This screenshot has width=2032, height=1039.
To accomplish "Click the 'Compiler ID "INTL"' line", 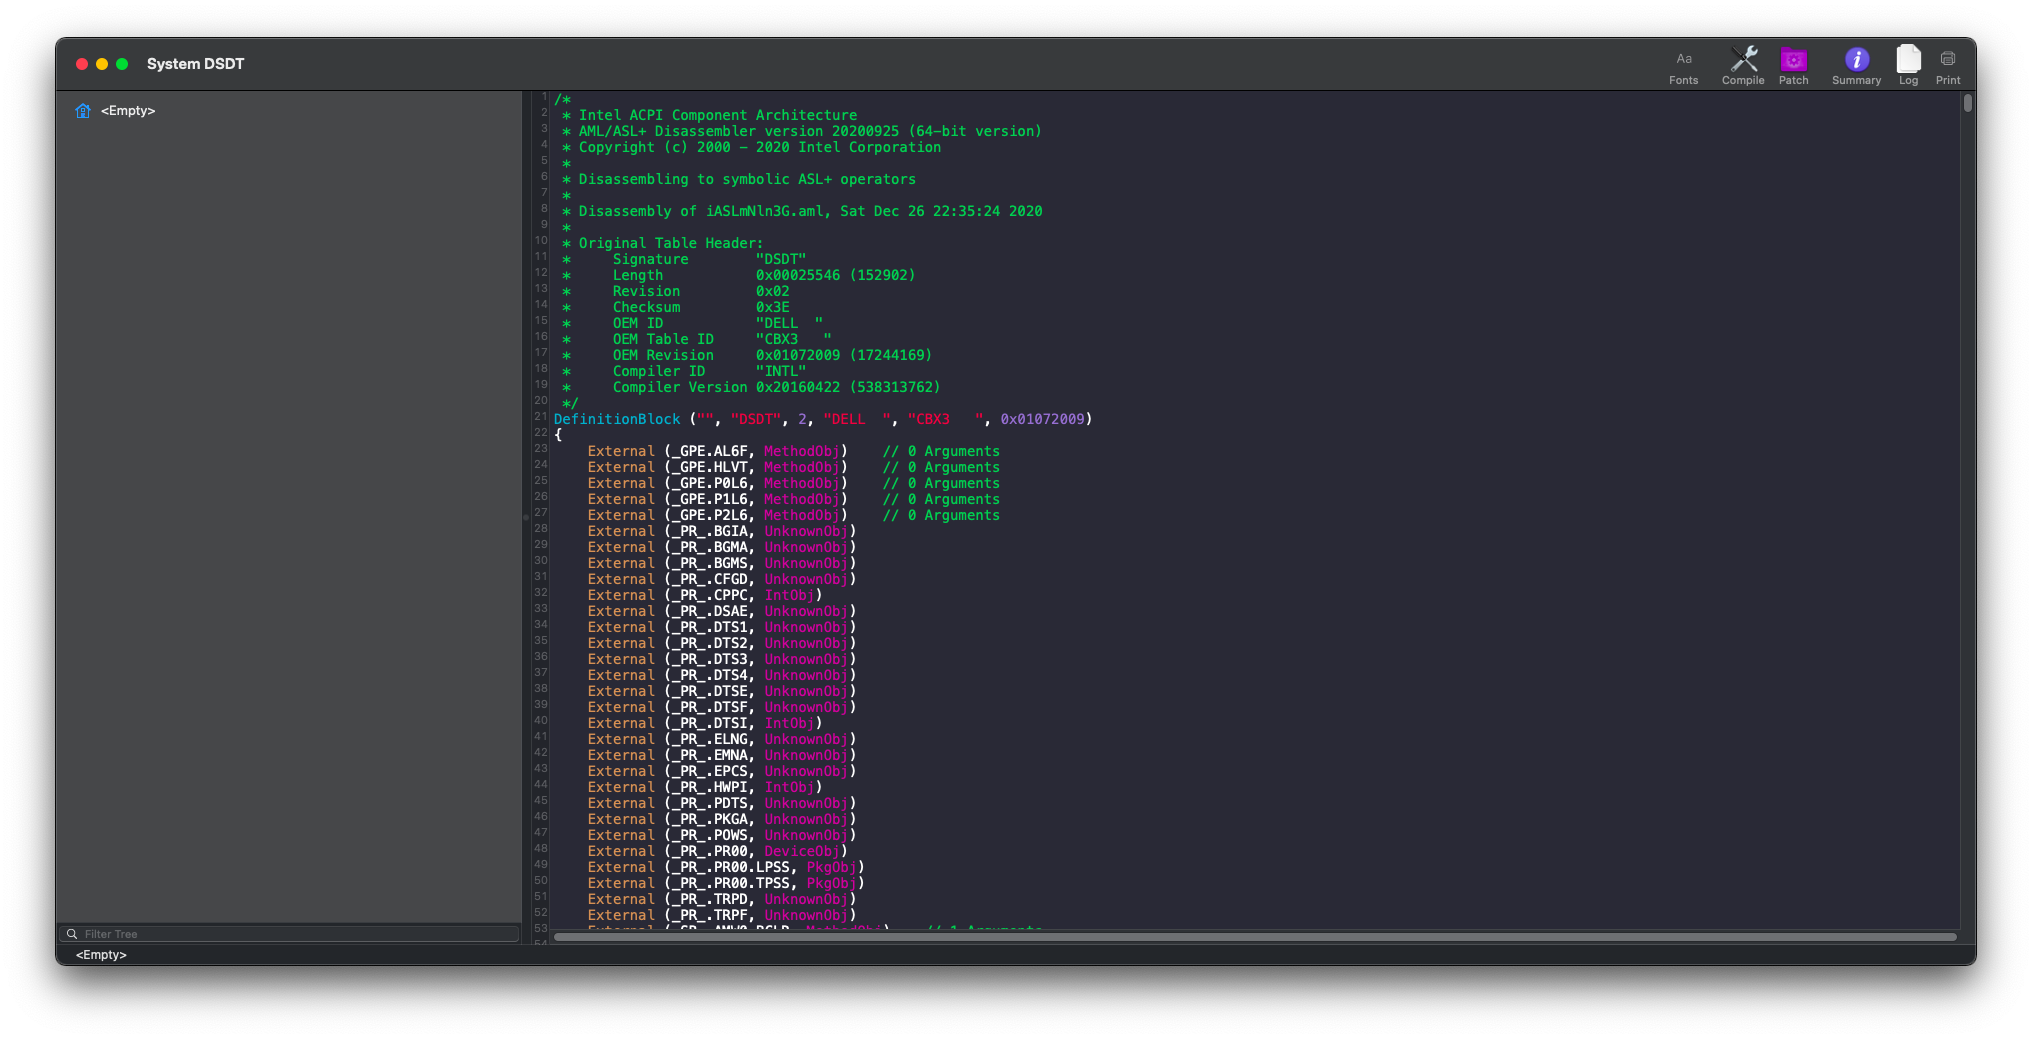I will click(684, 371).
